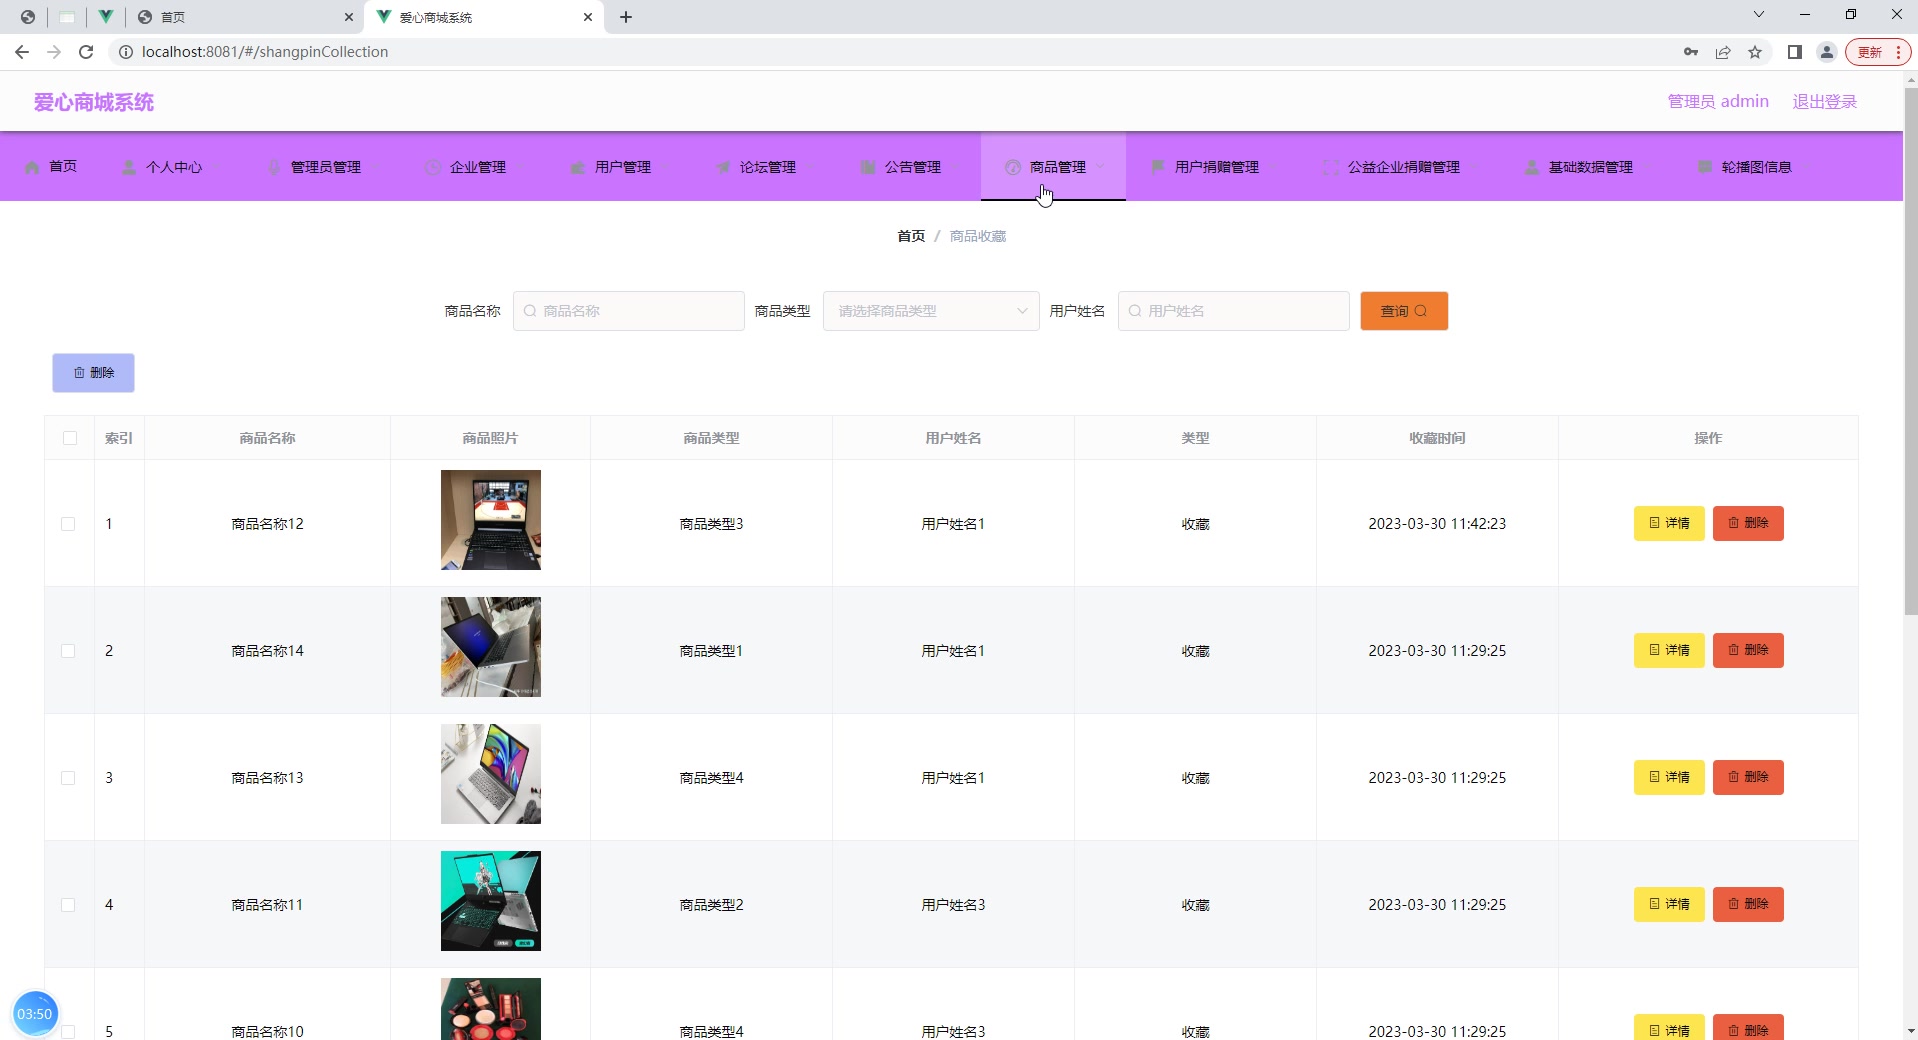1918x1040 pixels.
Task: Open the 商品类型 select dropdown
Action: pyautogui.click(x=931, y=311)
